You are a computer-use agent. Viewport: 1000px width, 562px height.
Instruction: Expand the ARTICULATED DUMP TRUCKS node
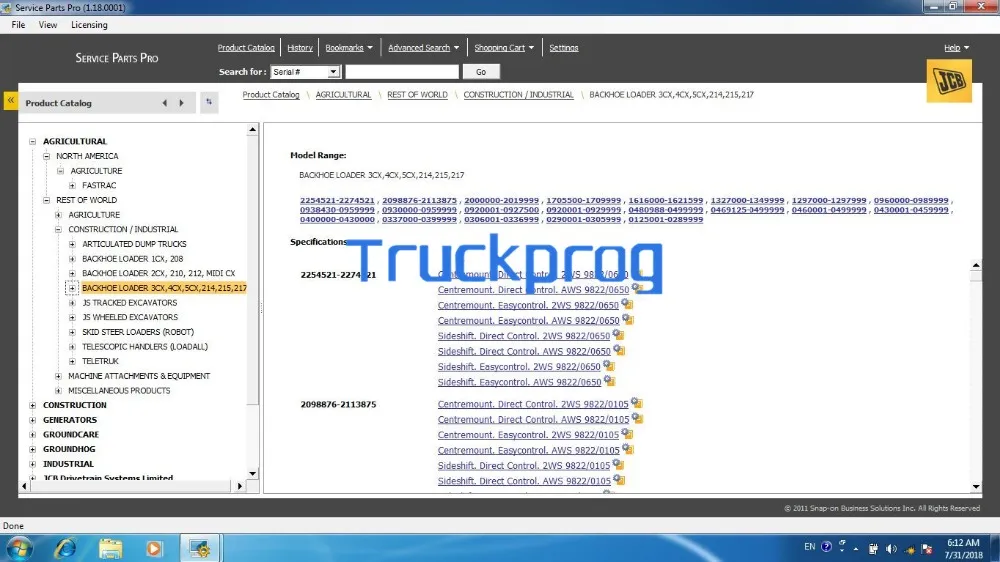[72, 244]
